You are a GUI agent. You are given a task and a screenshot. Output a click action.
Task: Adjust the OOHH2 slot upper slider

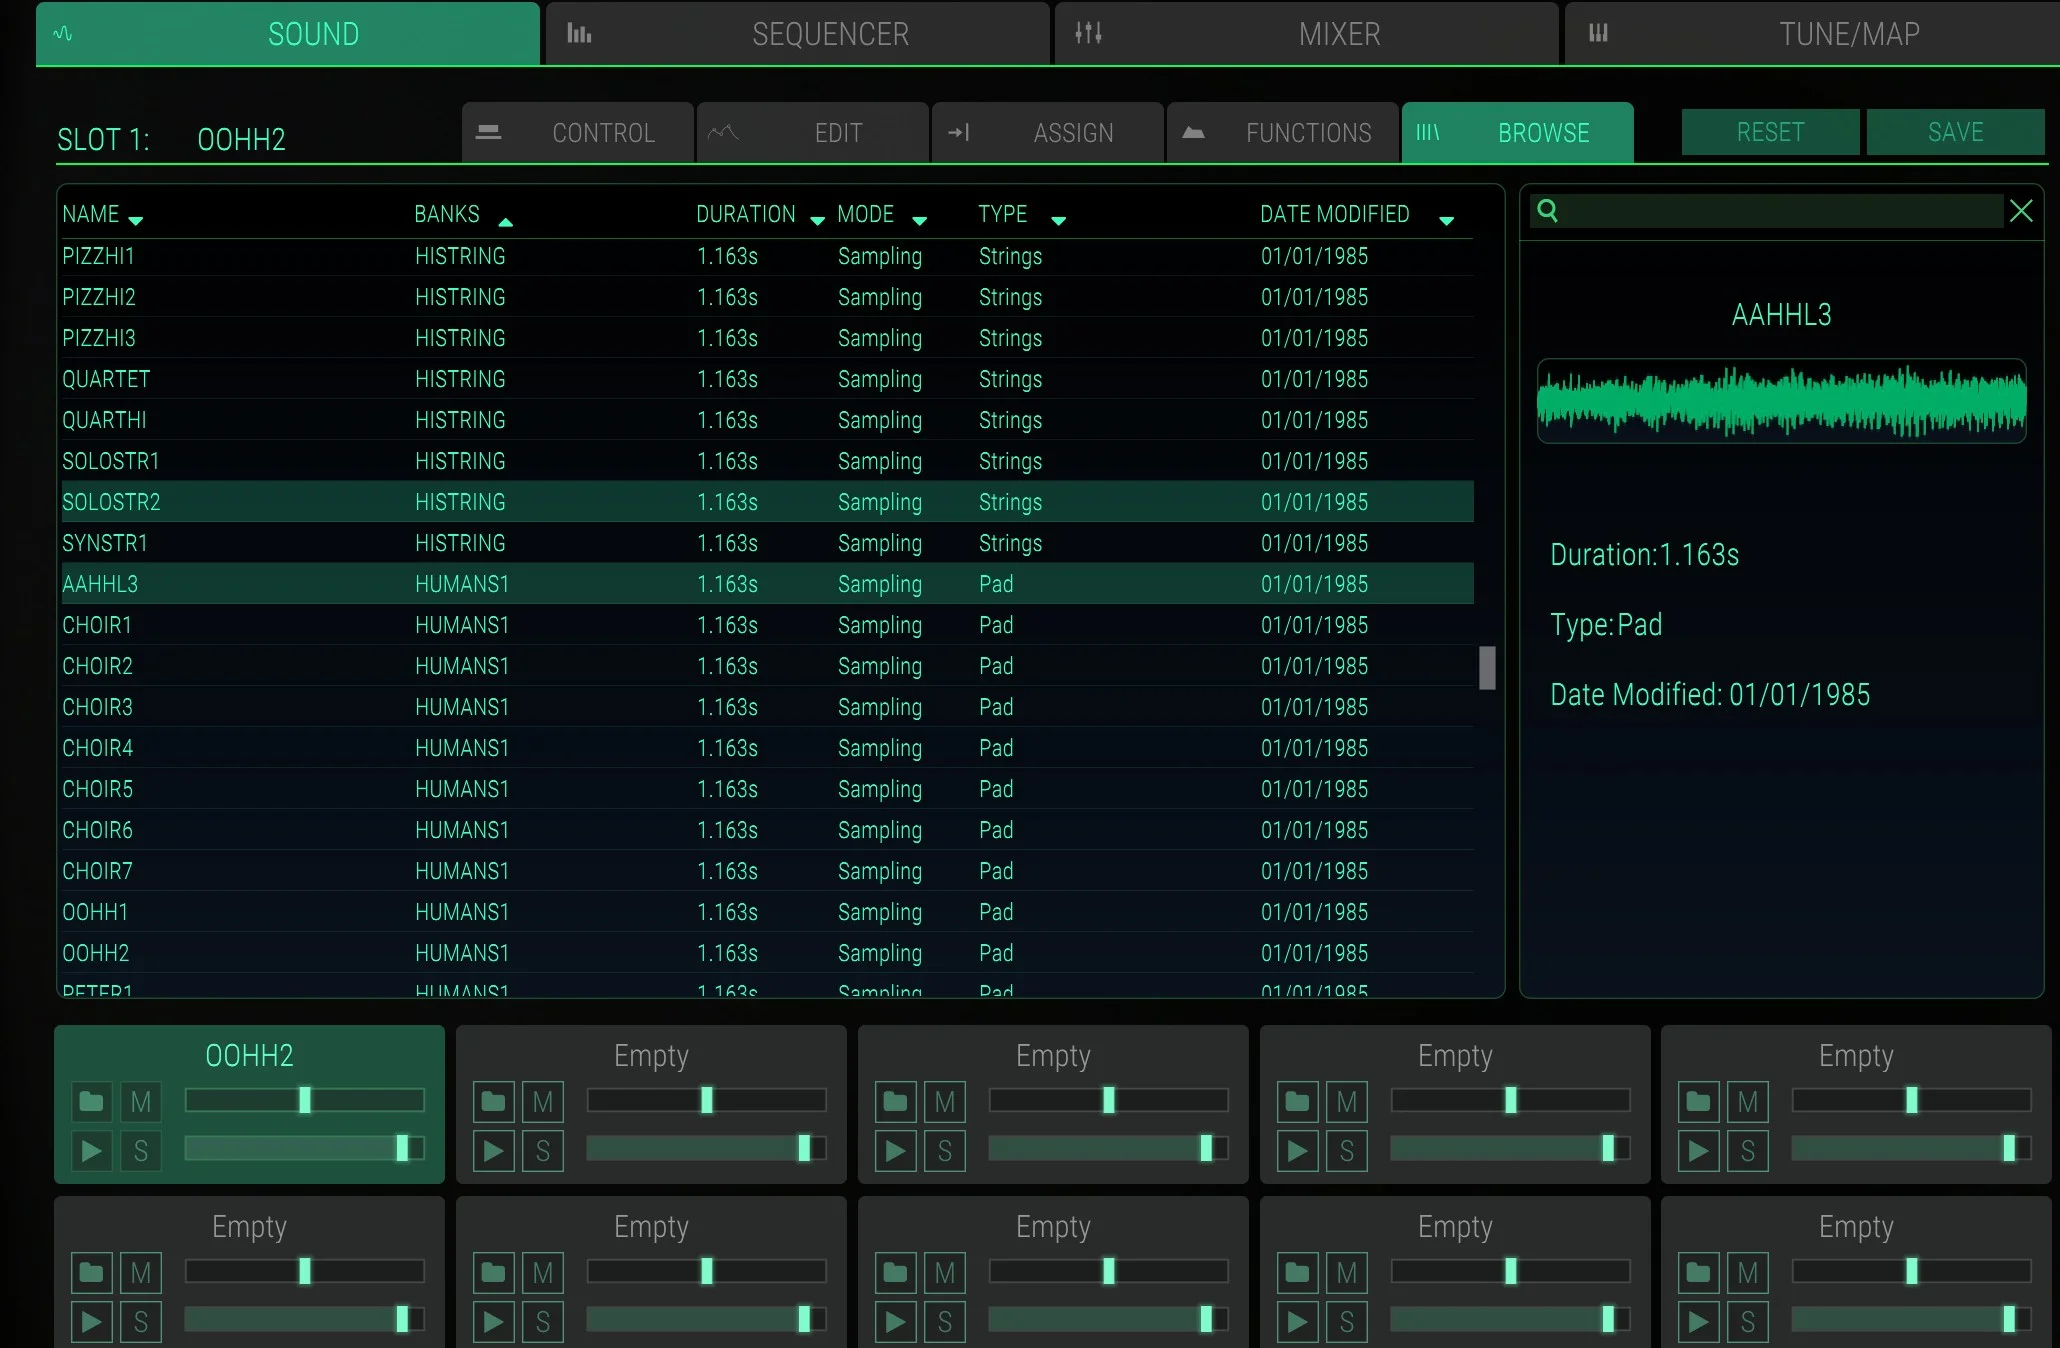pos(305,1100)
